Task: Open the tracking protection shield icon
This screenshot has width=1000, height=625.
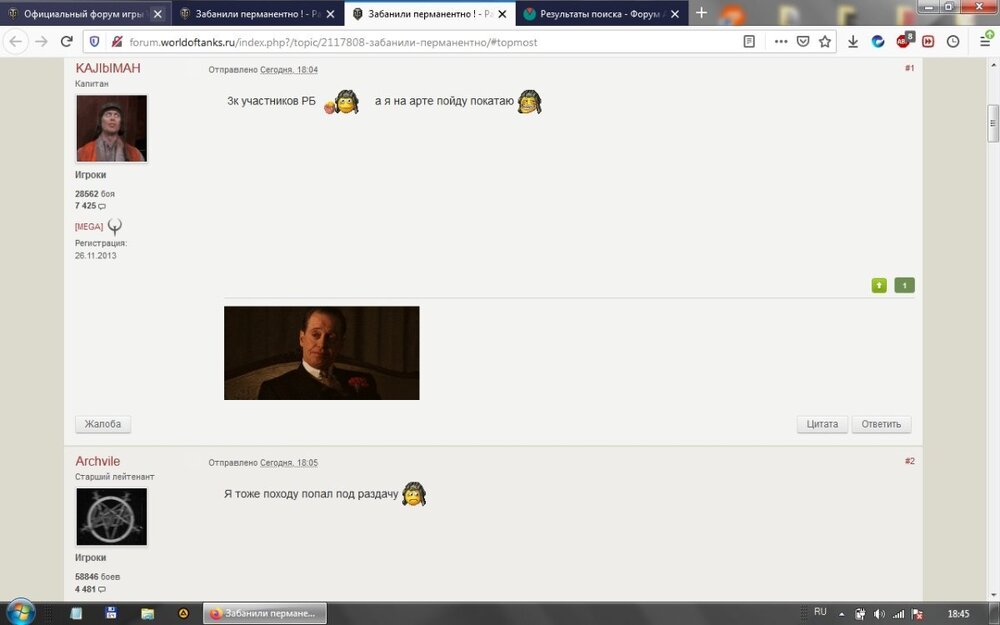Action: [94, 41]
